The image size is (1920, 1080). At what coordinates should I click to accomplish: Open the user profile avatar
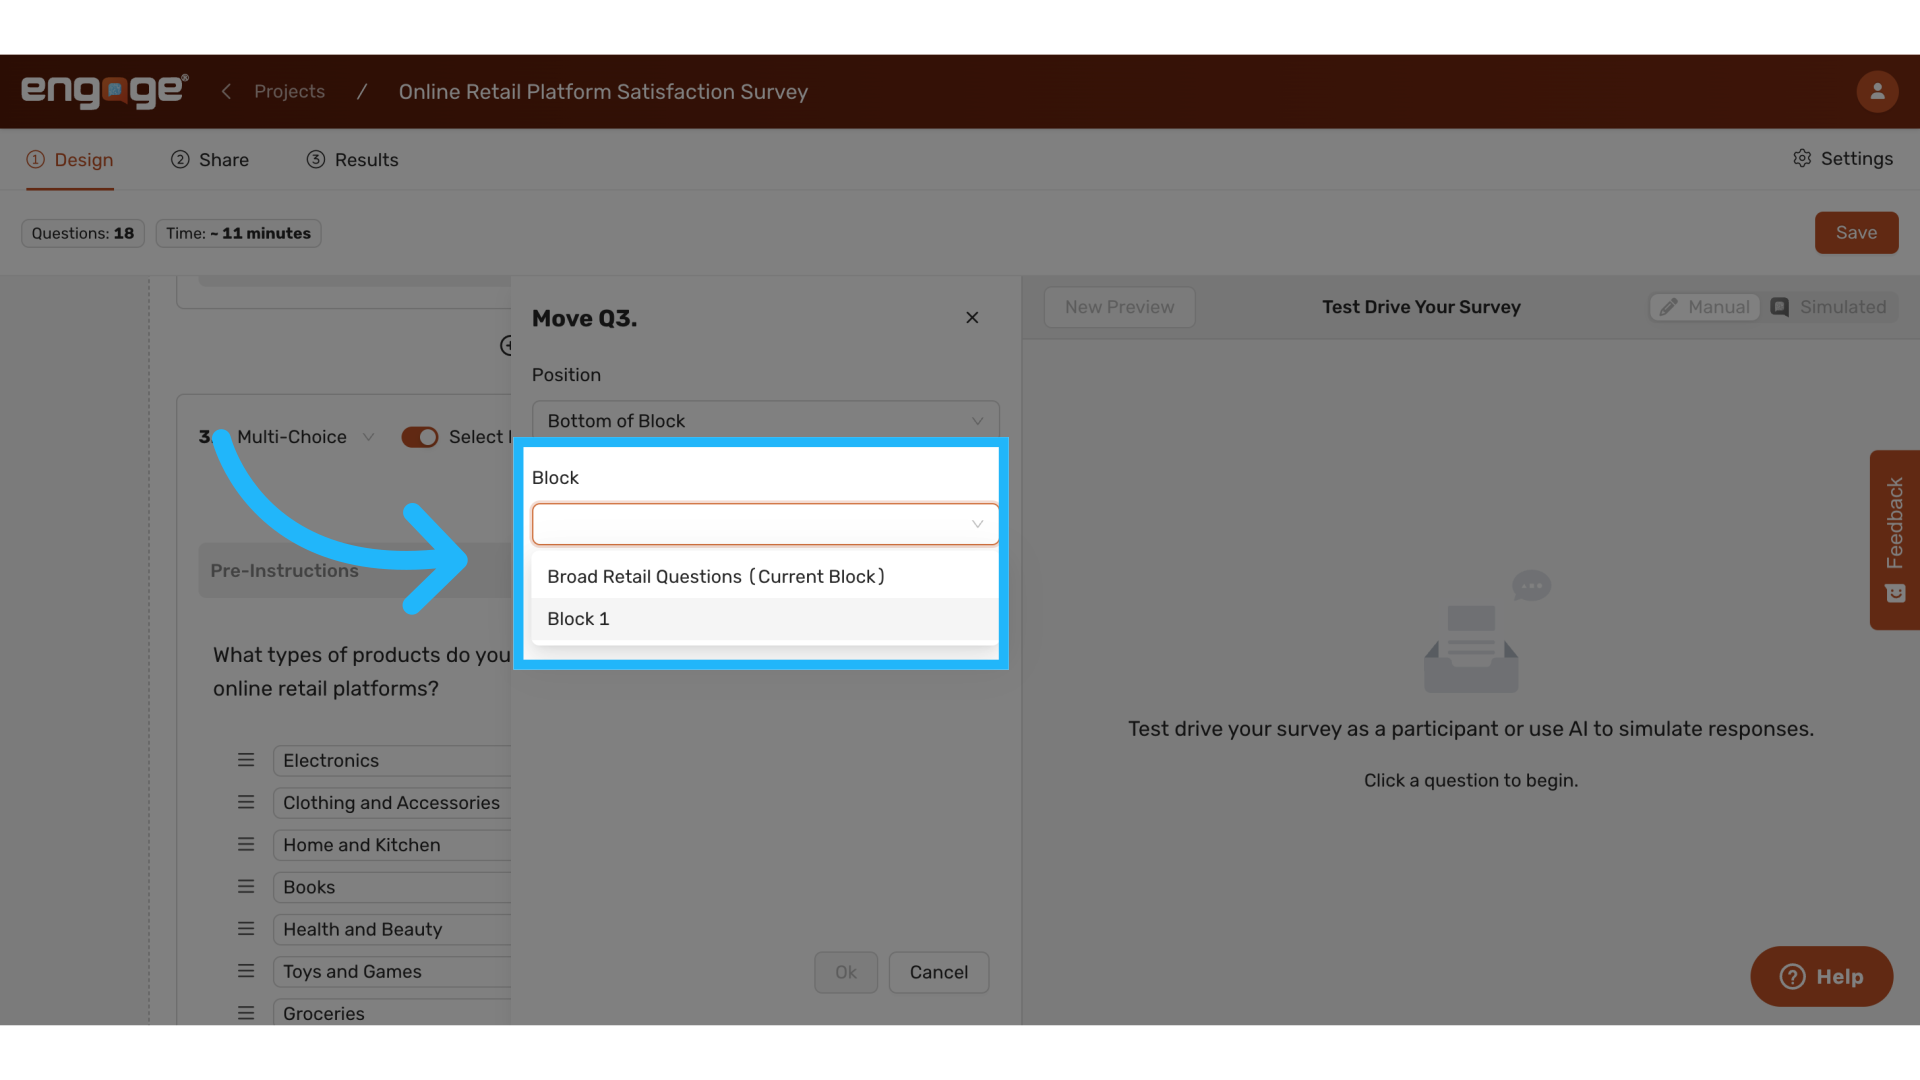1877,91
